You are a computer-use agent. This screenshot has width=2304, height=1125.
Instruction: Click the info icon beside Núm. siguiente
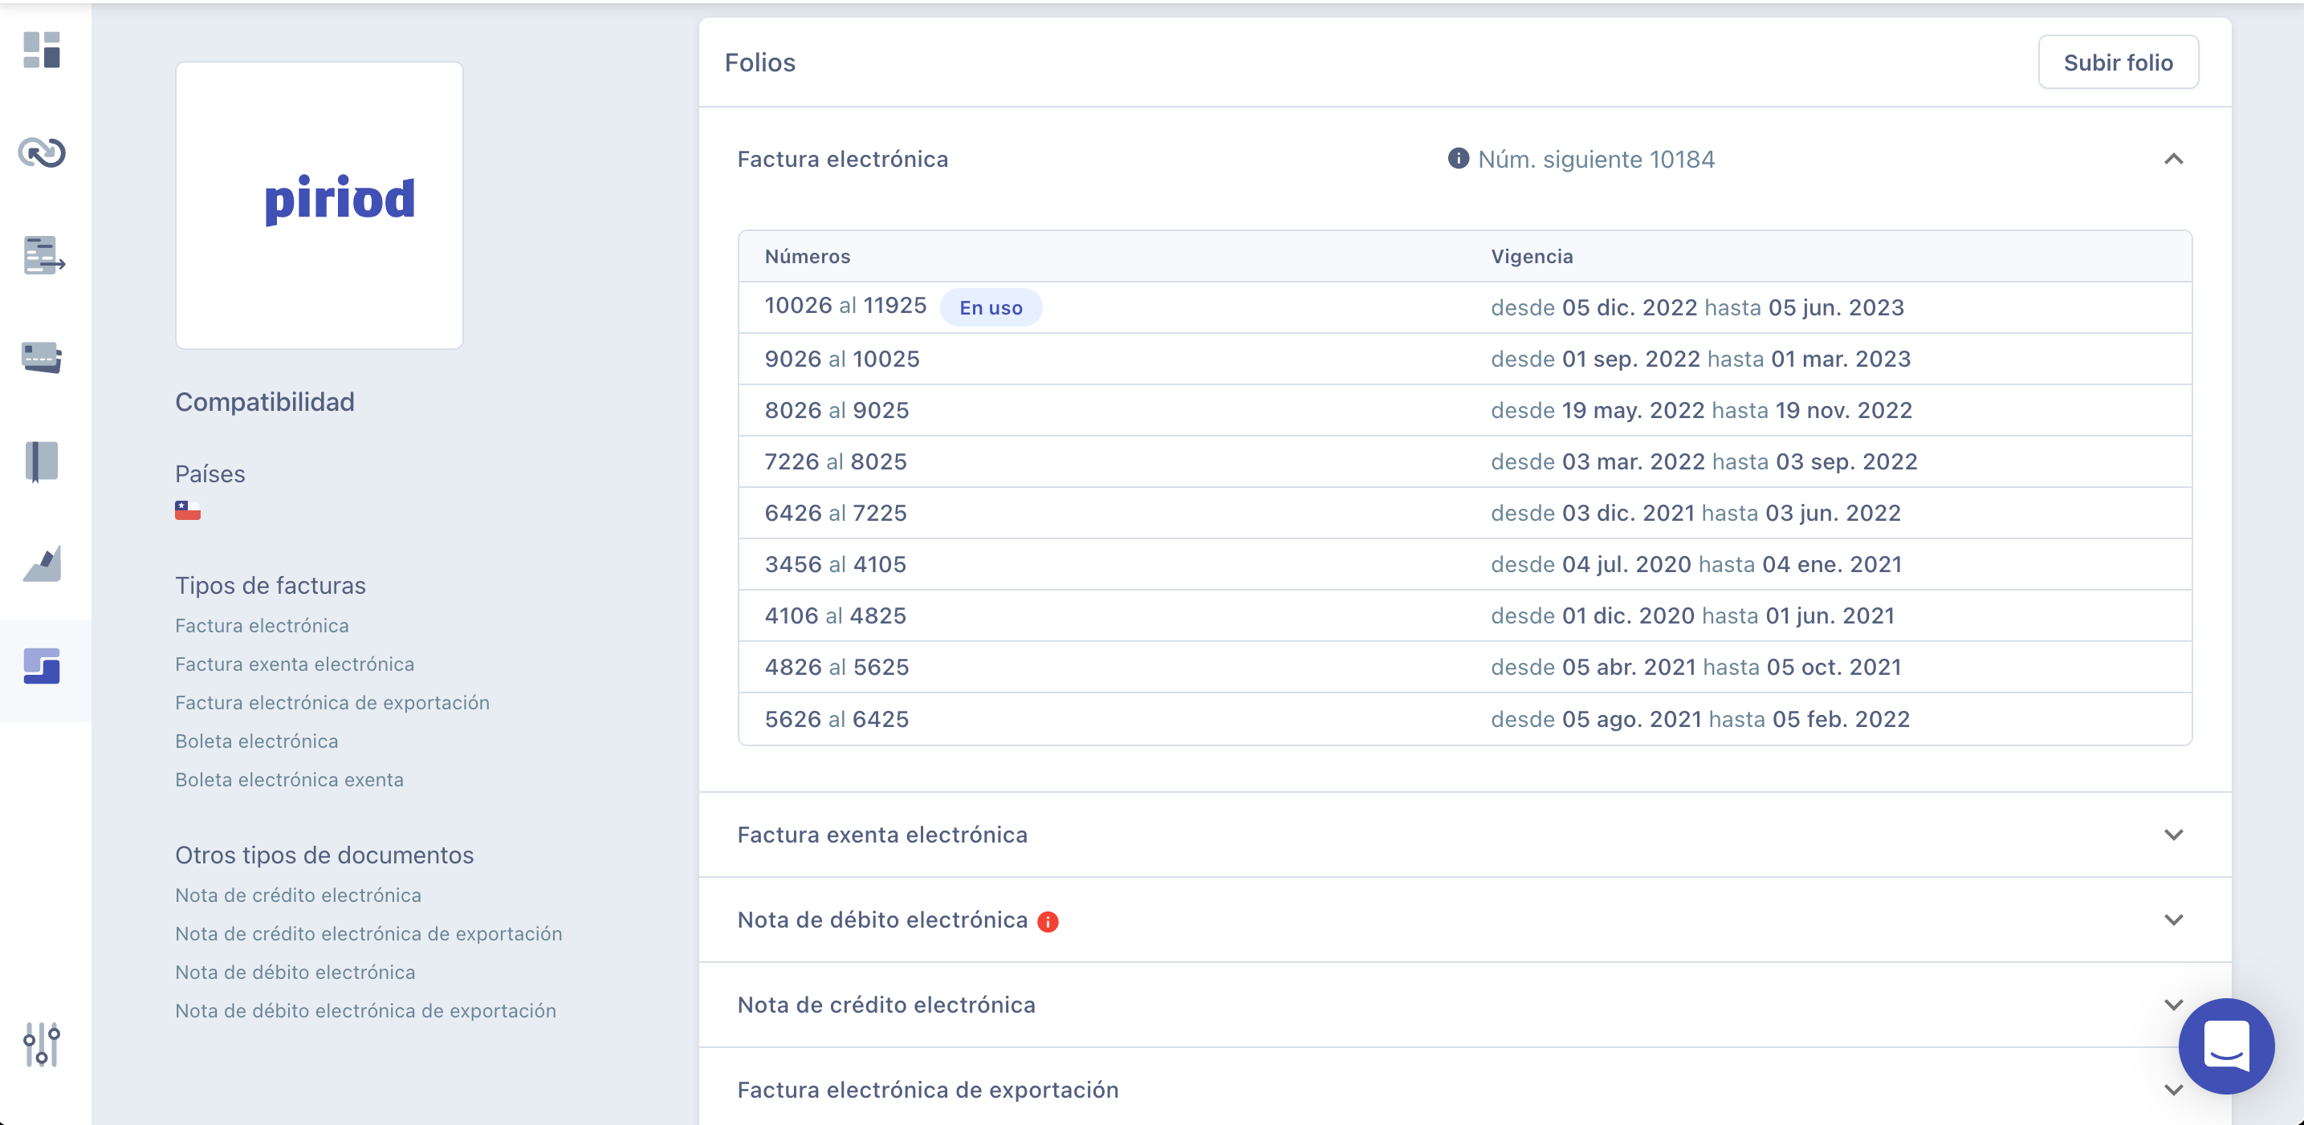click(1458, 159)
